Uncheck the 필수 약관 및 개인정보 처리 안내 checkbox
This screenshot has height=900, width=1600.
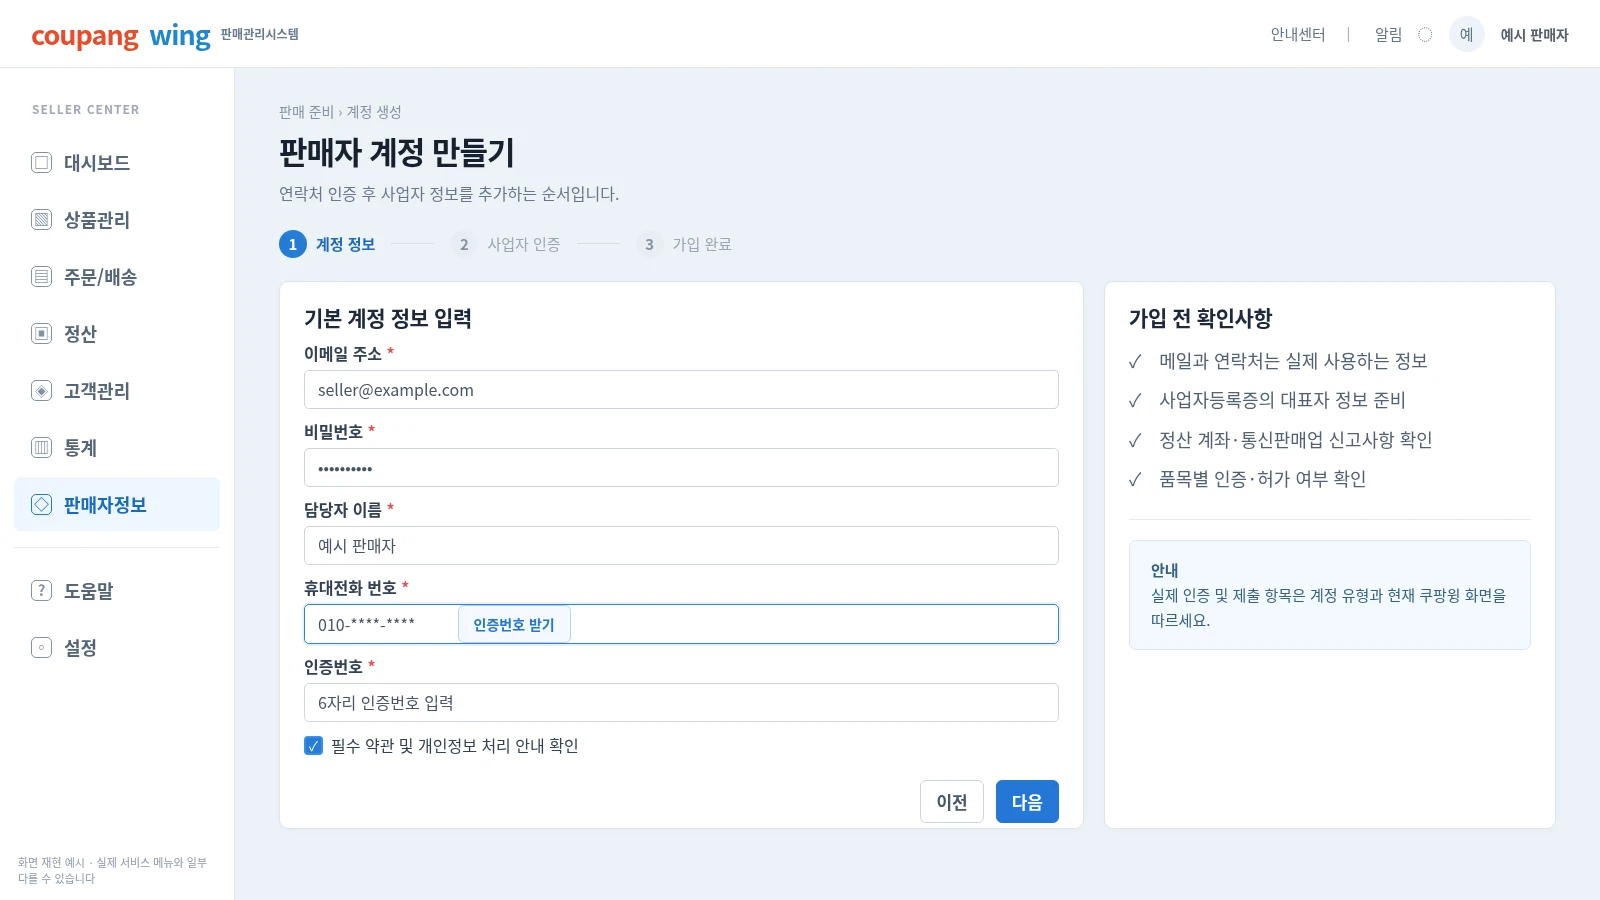[313, 745]
